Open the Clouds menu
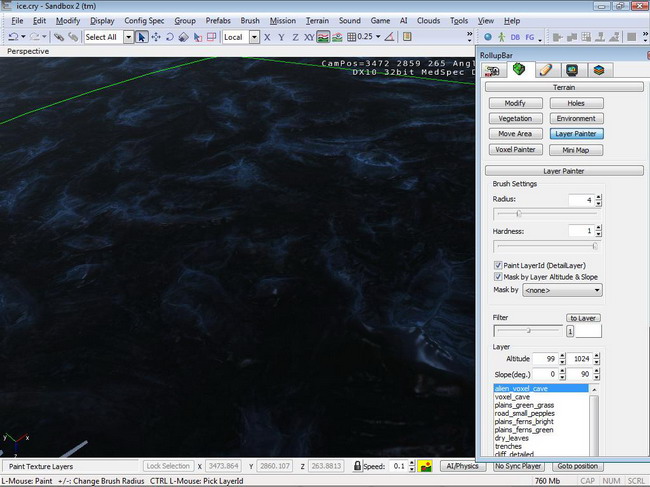 [x=428, y=21]
